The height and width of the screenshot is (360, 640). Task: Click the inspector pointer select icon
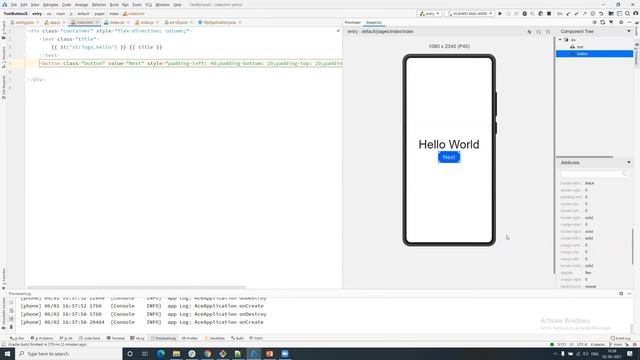click(529, 31)
